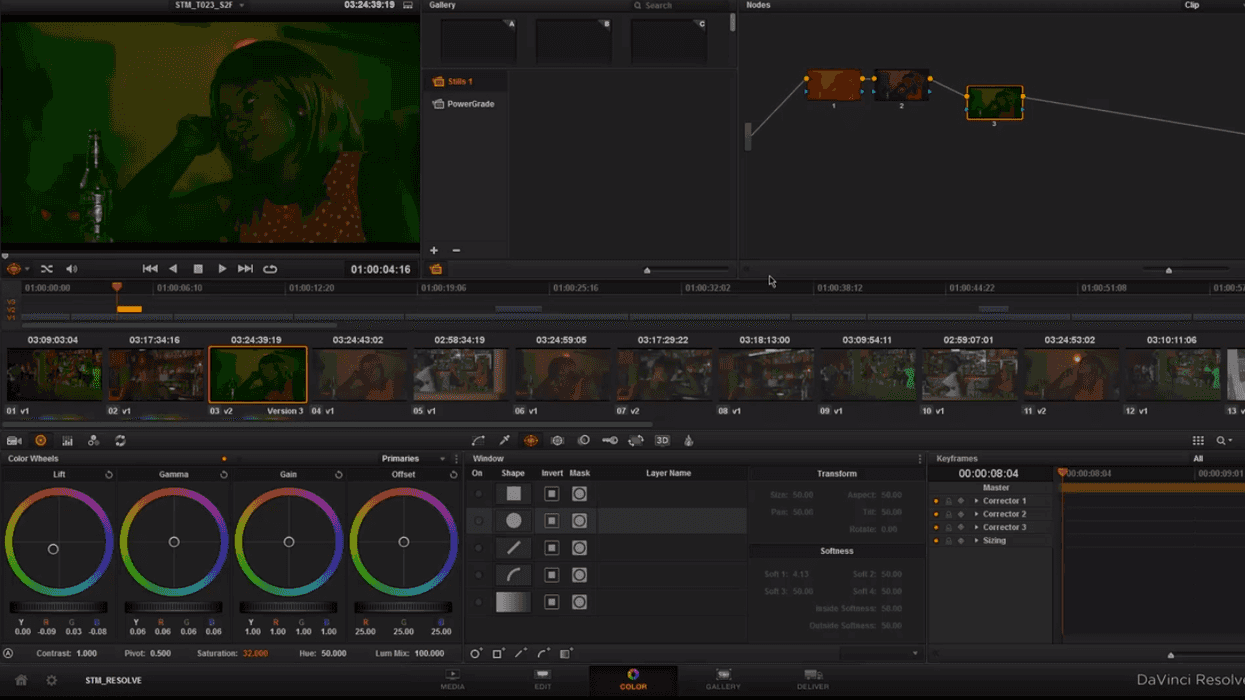Select the Color Wheels palette icon

[x=40, y=440]
